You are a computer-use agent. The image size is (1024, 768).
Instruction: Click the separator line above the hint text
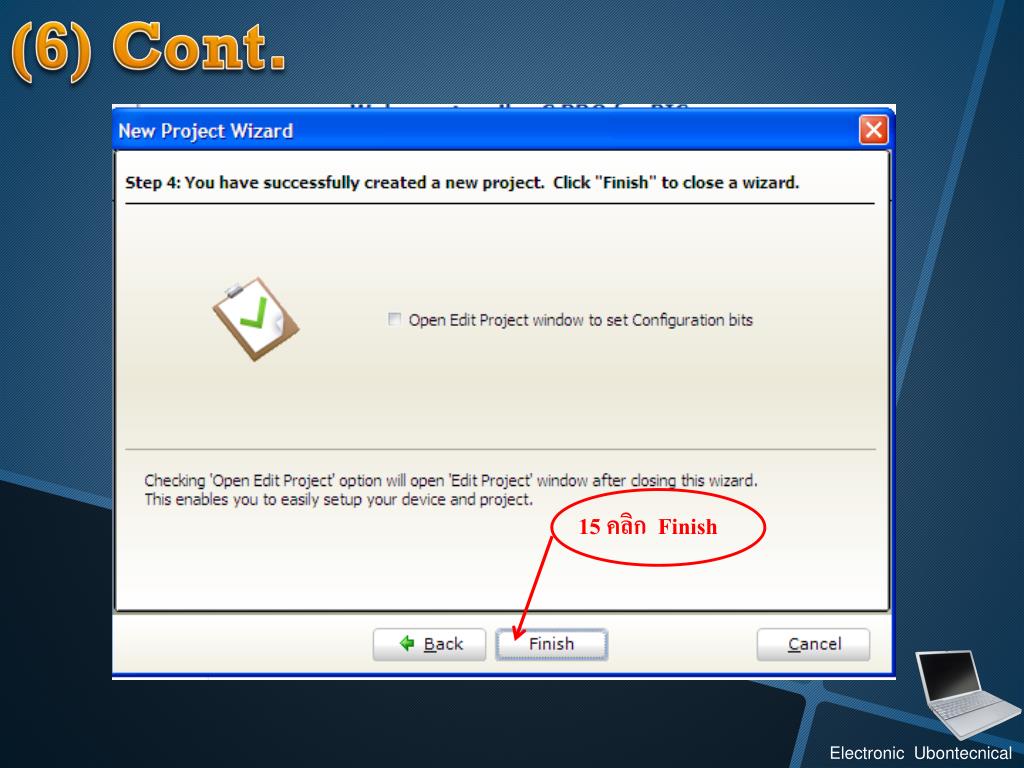500,449
